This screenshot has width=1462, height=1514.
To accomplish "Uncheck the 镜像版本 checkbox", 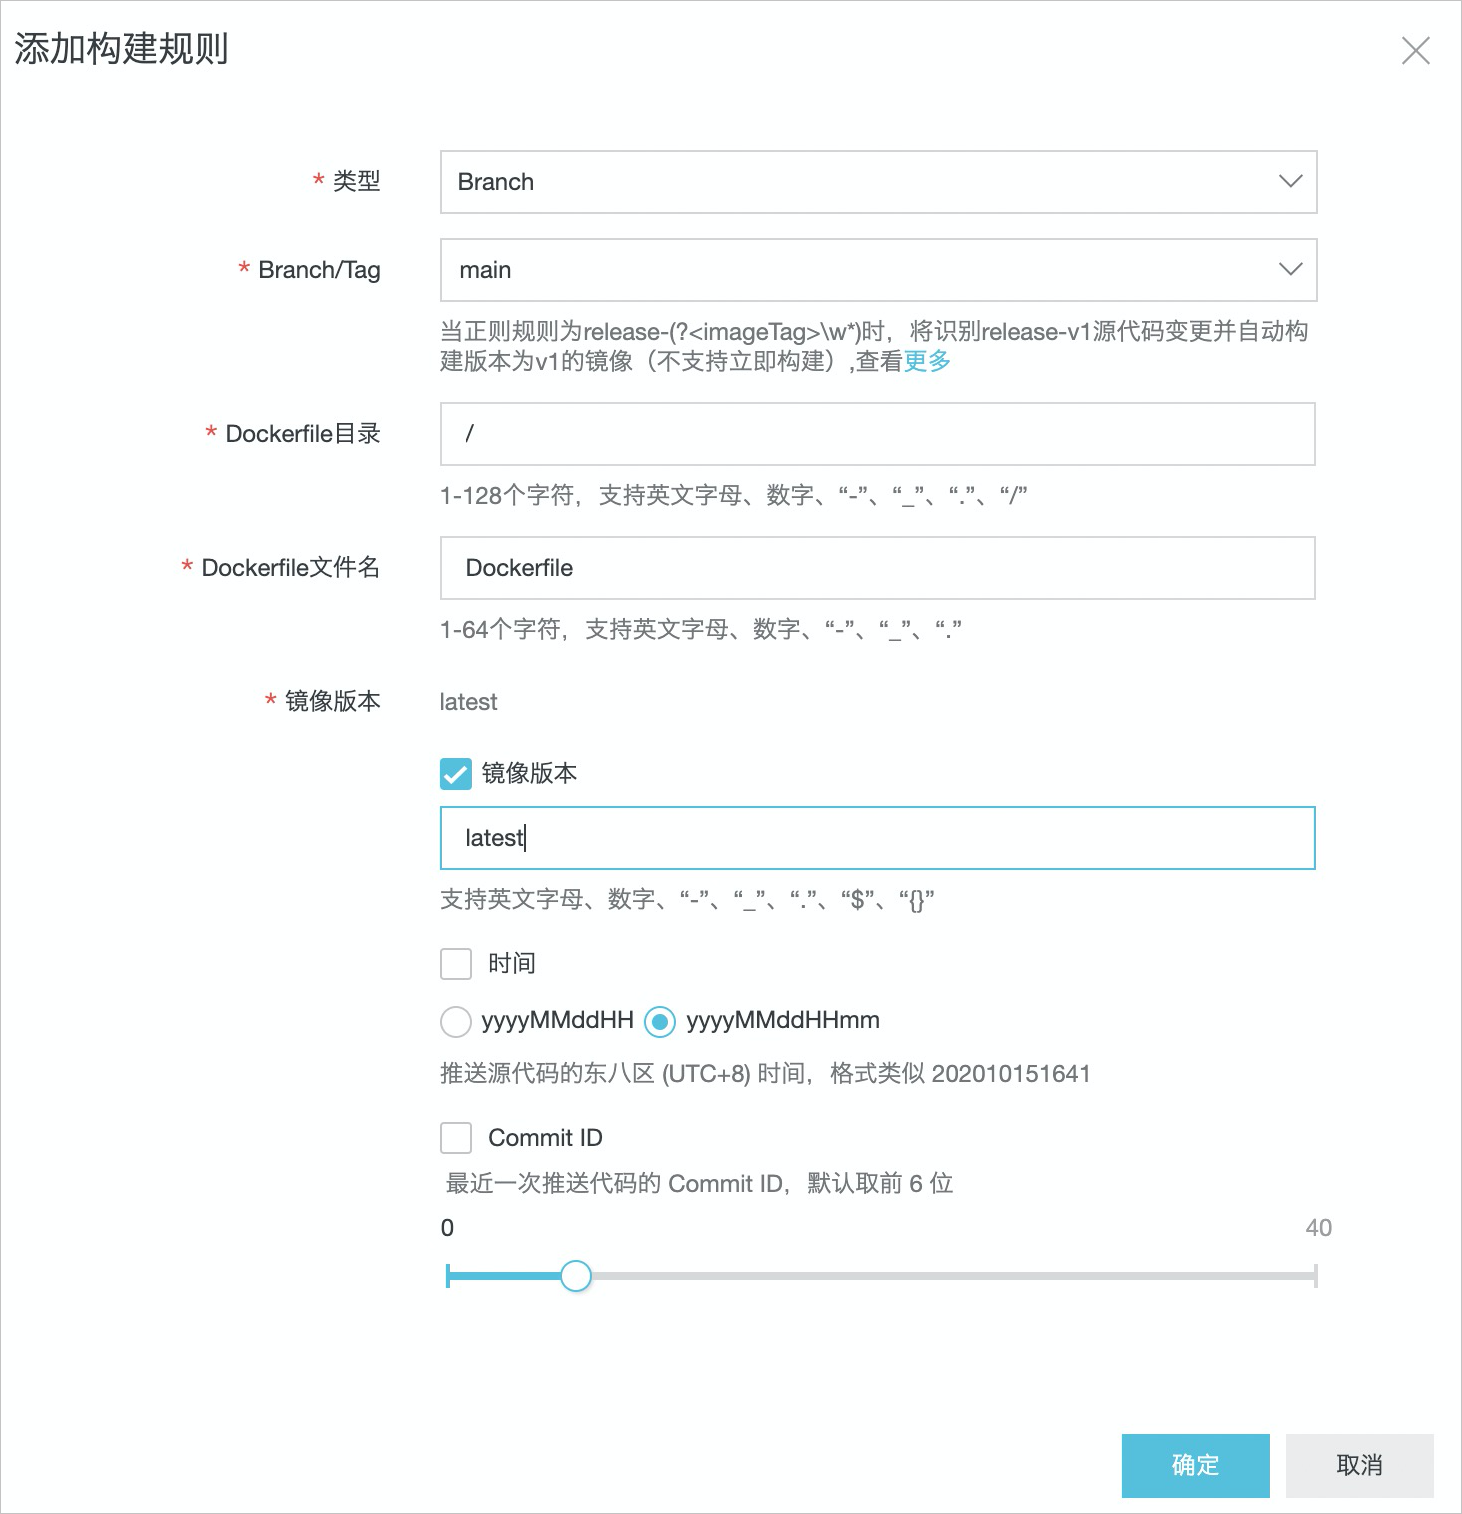I will click(456, 773).
